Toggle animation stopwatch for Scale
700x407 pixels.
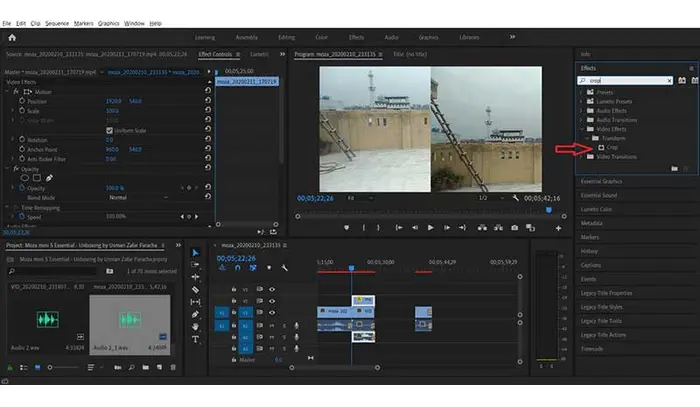(x=22, y=110)
